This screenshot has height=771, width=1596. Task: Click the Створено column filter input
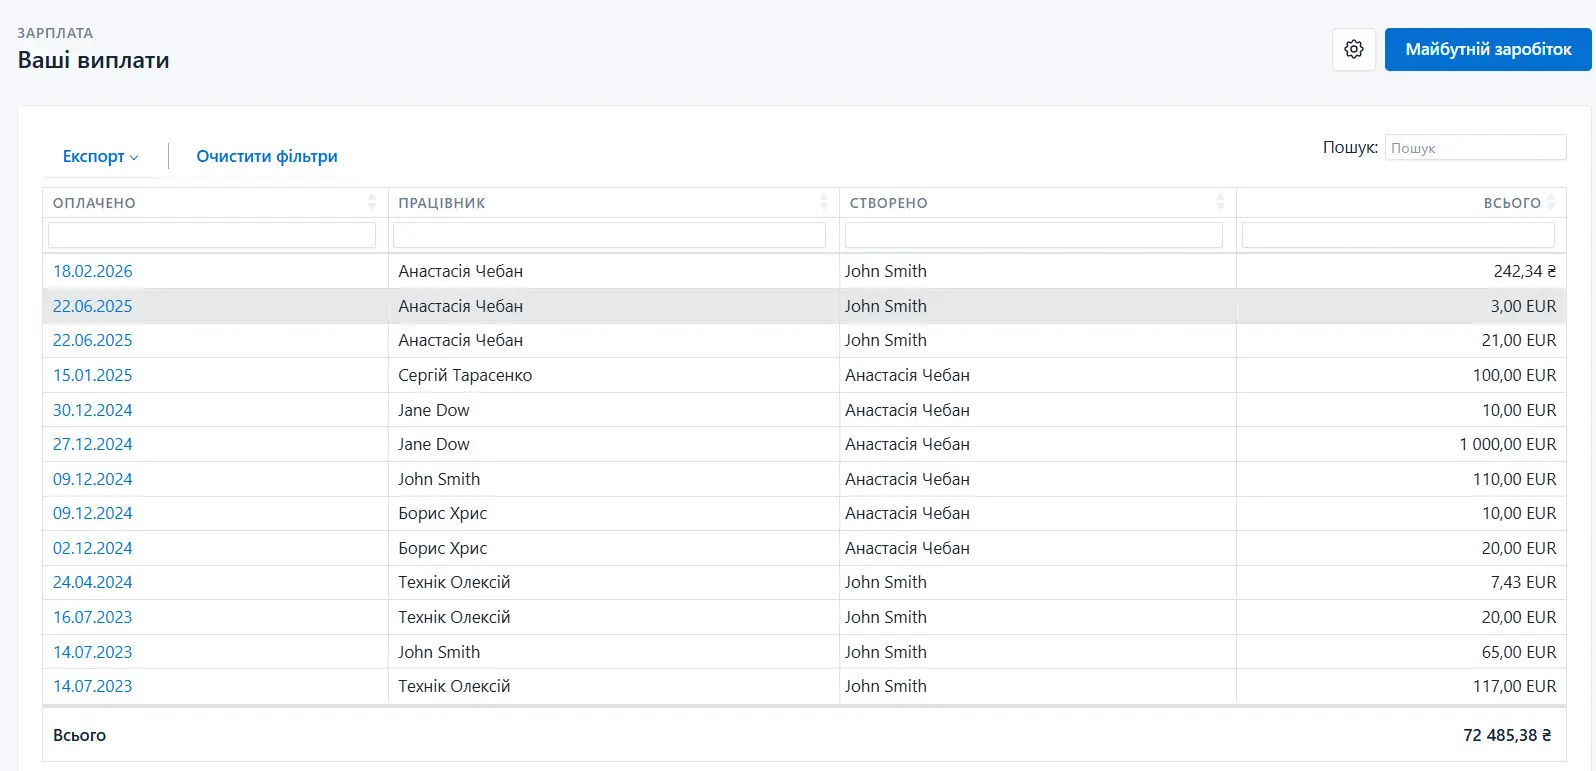[x=1033, y=235]
